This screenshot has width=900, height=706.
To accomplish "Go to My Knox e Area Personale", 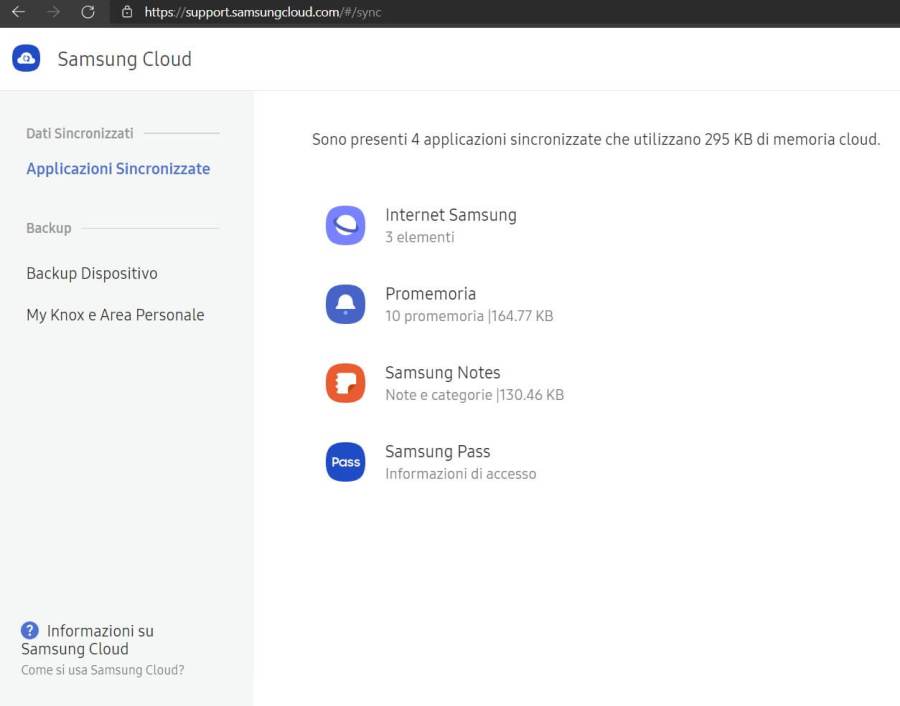I will tap(115, 315).
